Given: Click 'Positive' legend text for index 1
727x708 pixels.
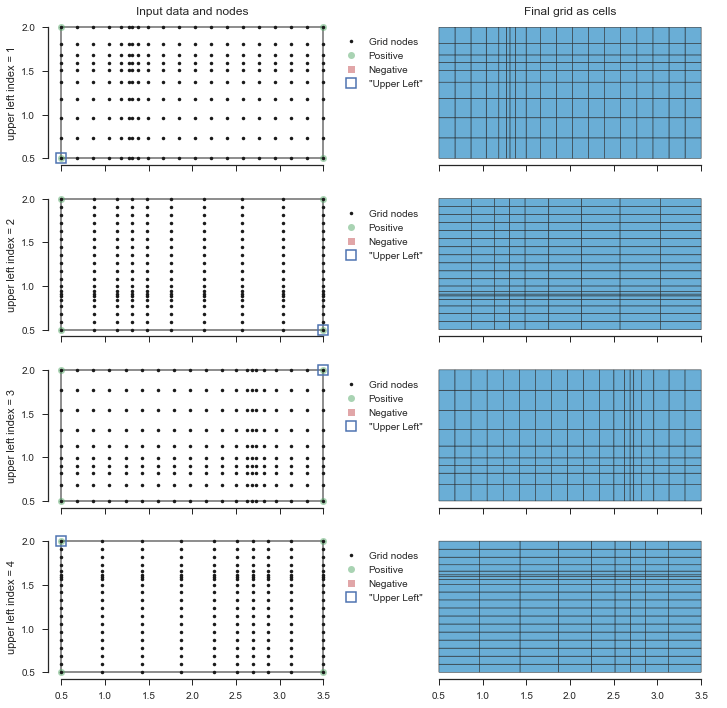Looking at the screenshot, I should coord(386,56).
